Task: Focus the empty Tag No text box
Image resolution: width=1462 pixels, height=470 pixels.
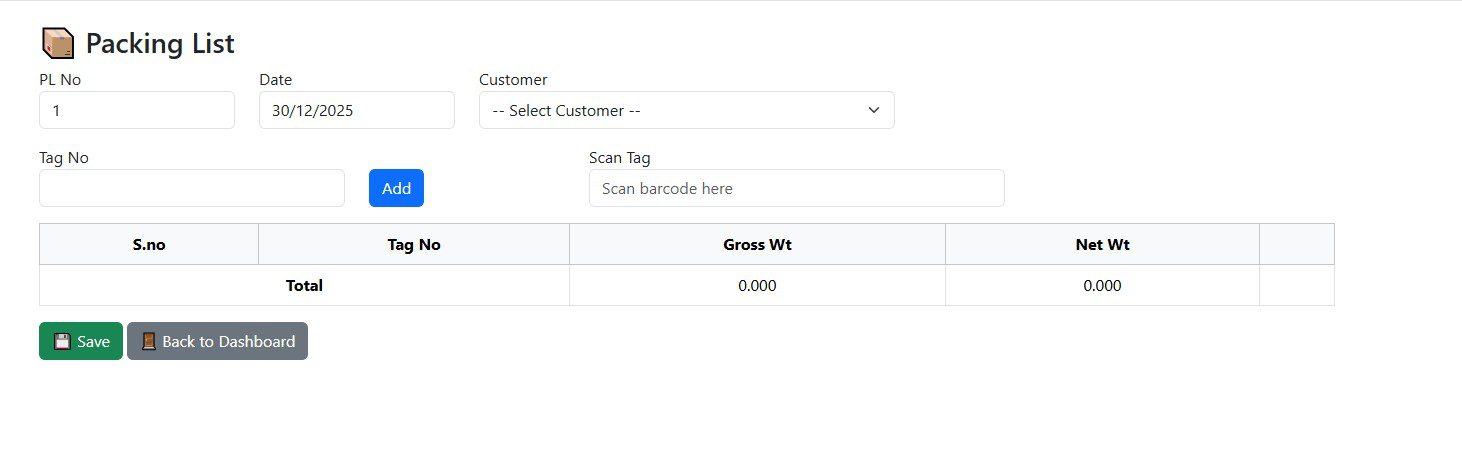Action: point(191,188)
